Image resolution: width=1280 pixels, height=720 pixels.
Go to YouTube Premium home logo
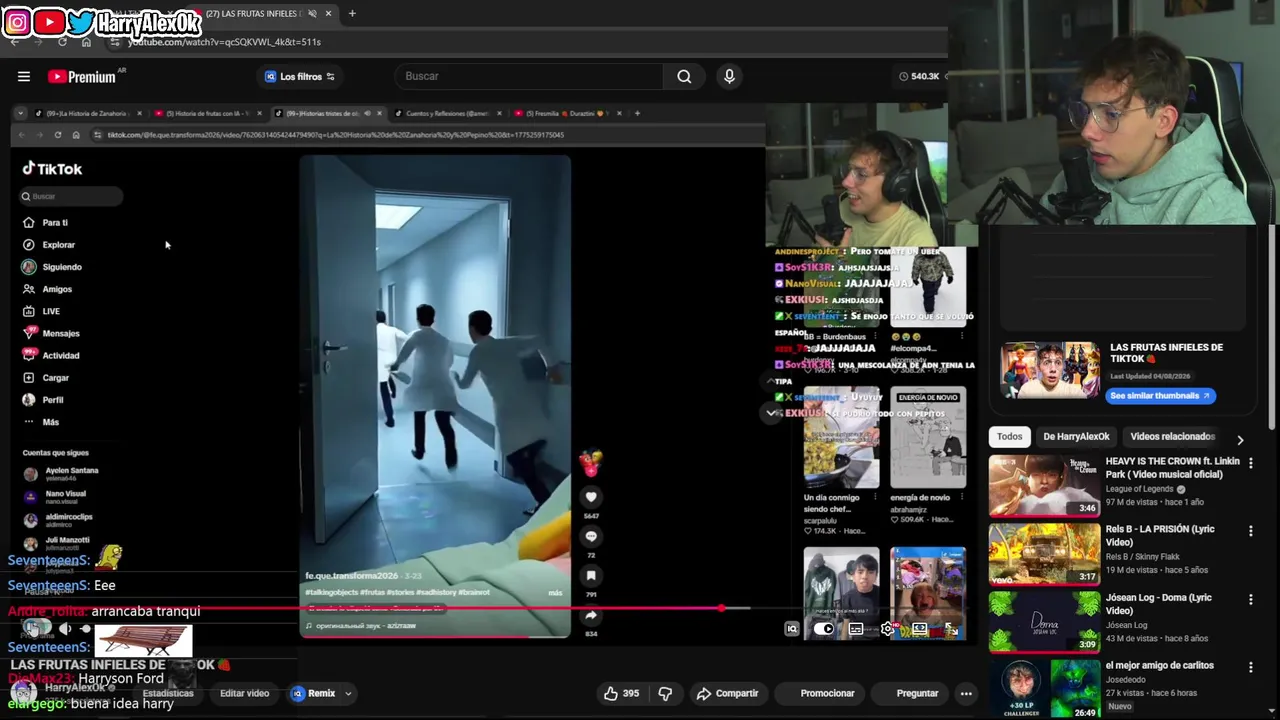pyautogui.click(x=82, y=76)
